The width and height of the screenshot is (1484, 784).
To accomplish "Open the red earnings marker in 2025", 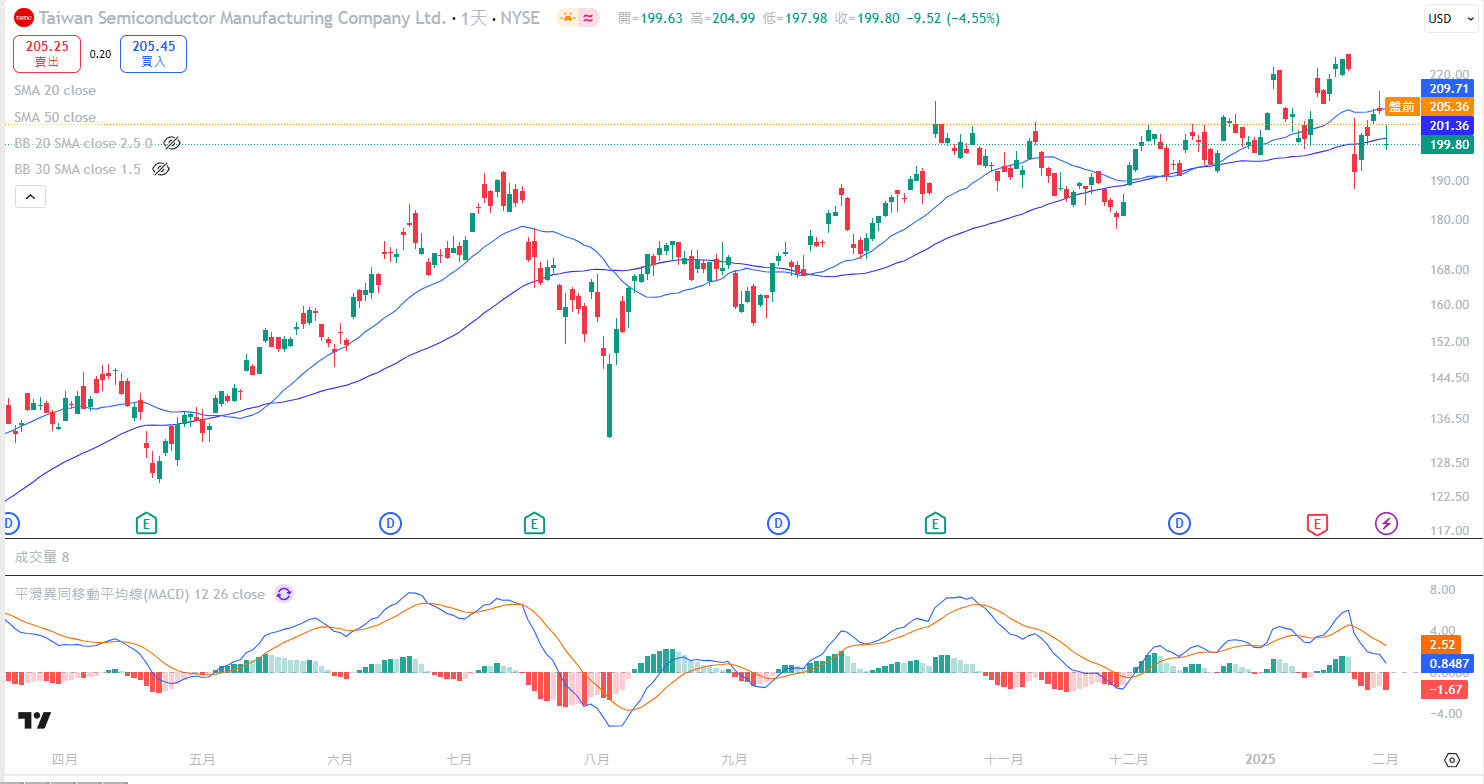I will coord(1318,523).
